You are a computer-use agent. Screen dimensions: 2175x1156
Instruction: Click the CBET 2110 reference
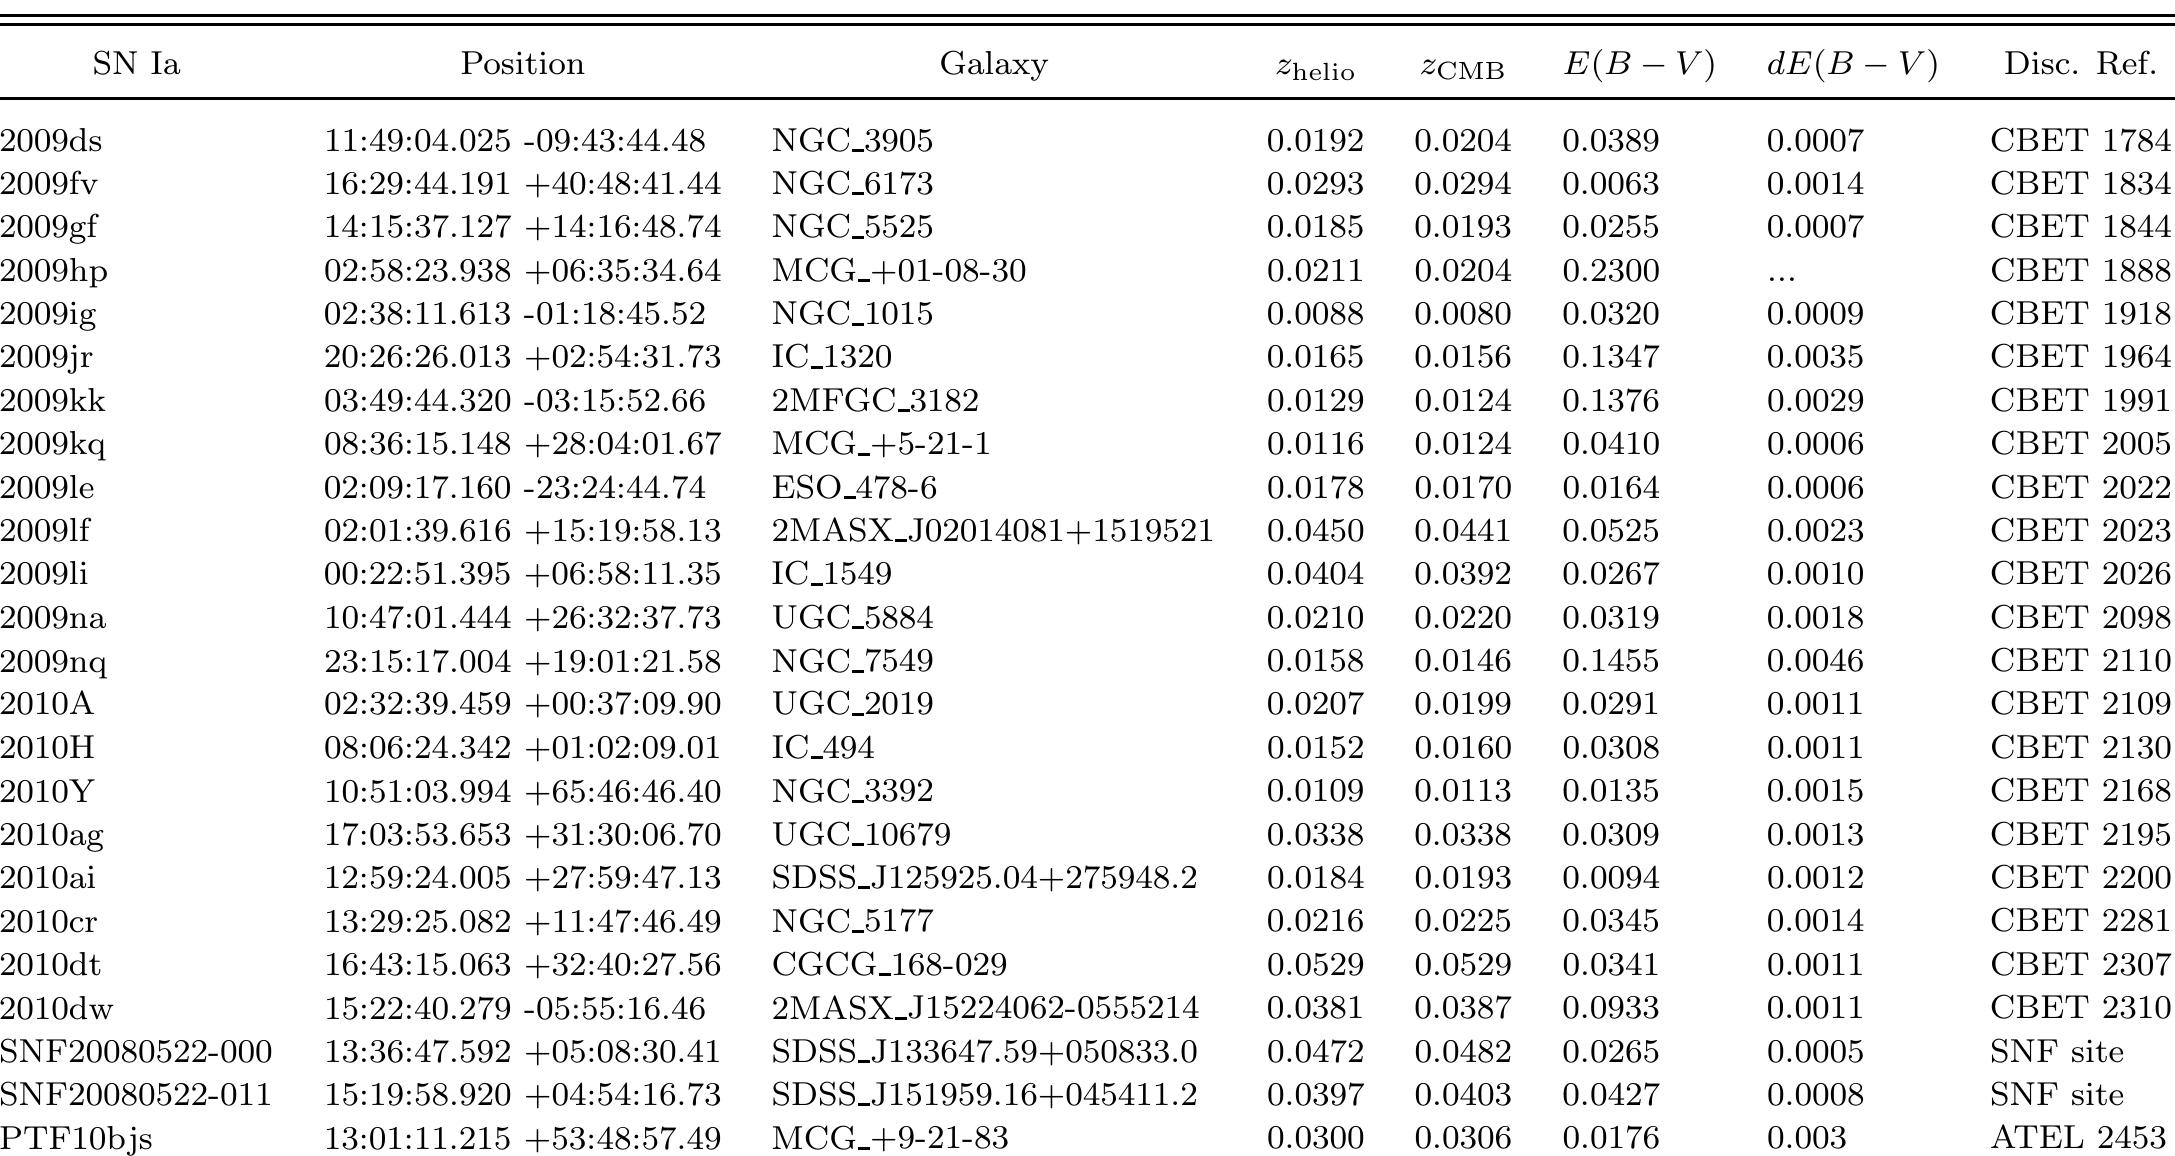pyautogui.click(x=2080, y=661)
